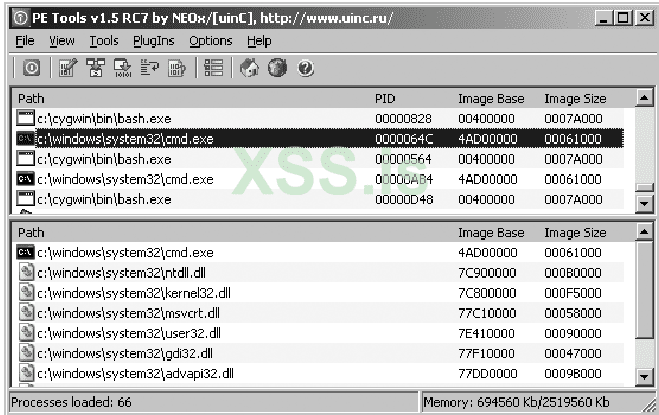Open the File menu
Viewport: 659px width, 415px height.
tap(25, 41)
